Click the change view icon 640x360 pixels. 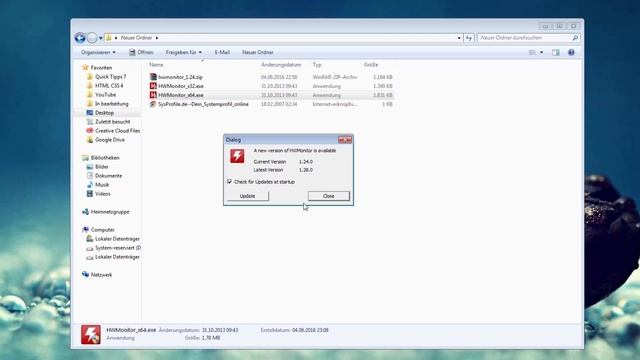tap(532, 52)
